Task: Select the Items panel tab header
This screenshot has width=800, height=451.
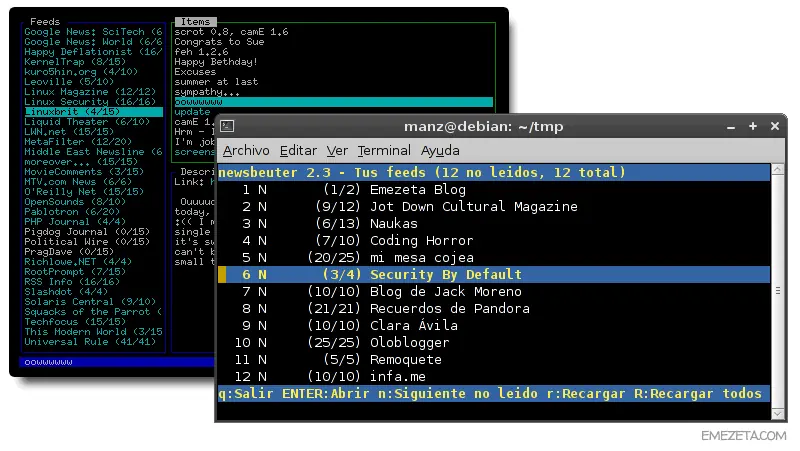Action: pyautogui.click(x=195, y=21)
